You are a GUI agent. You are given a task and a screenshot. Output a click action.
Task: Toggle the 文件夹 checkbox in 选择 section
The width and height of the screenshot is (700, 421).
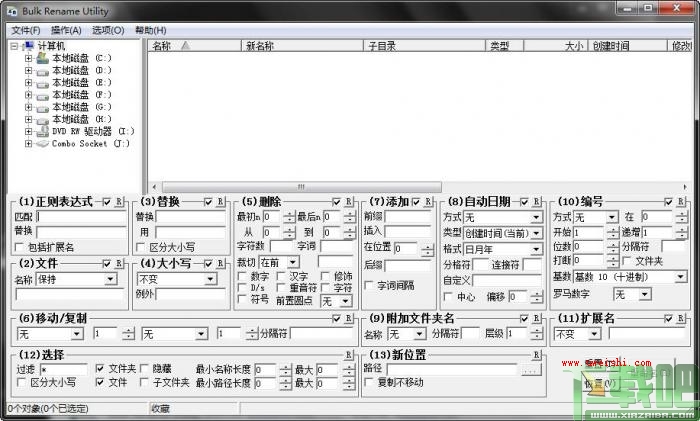100,369
